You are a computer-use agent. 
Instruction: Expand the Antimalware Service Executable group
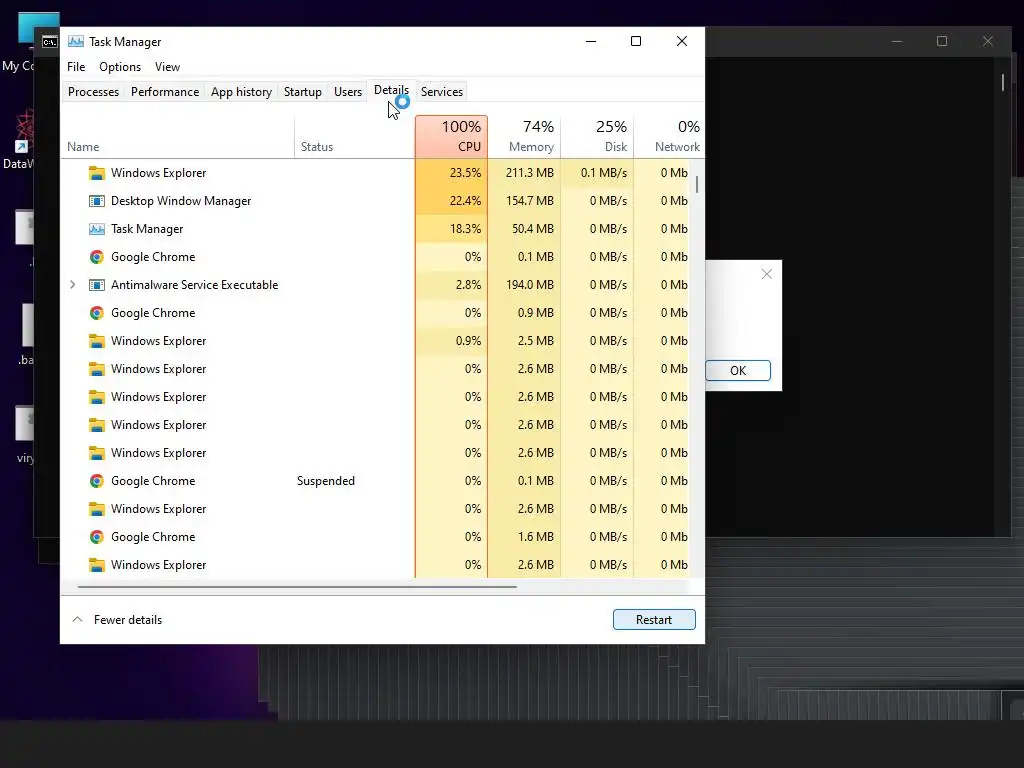pyautogui.click(x=72, y=285)
